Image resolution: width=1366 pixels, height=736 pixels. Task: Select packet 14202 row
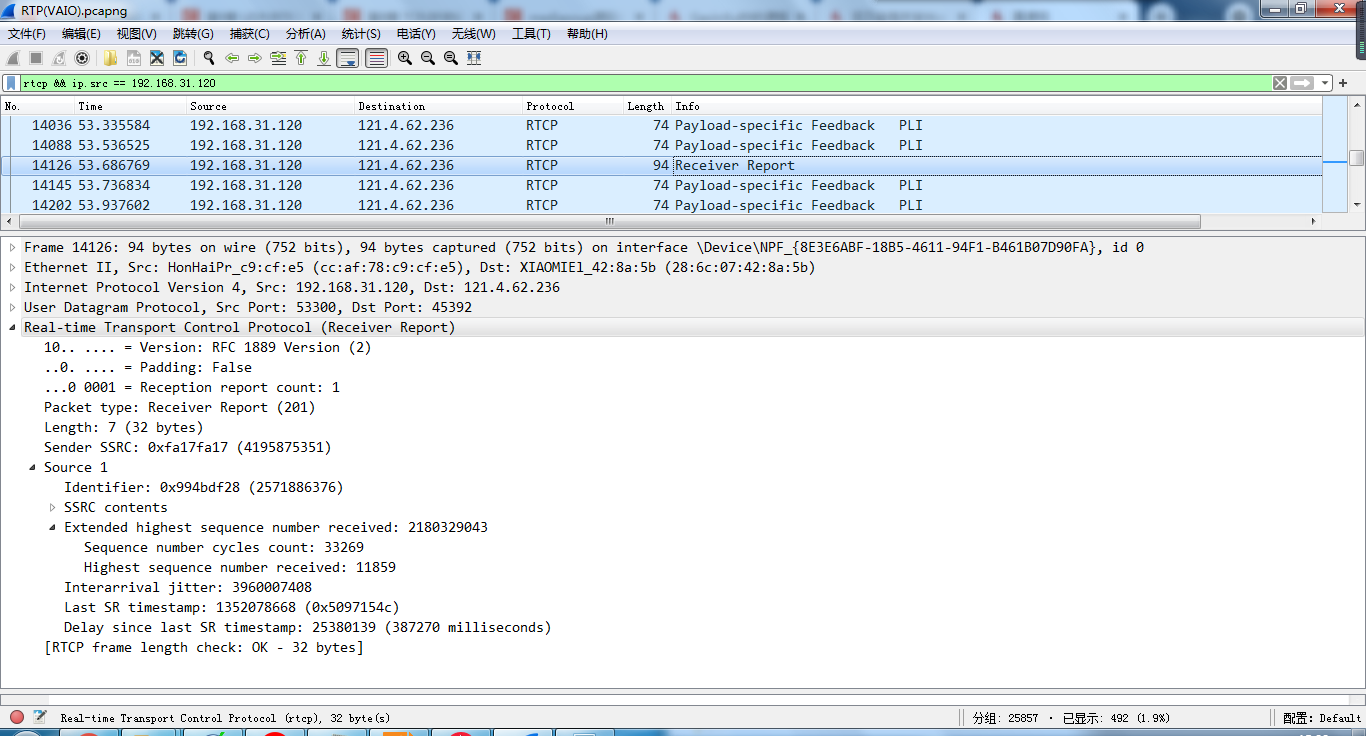point(661,205)
